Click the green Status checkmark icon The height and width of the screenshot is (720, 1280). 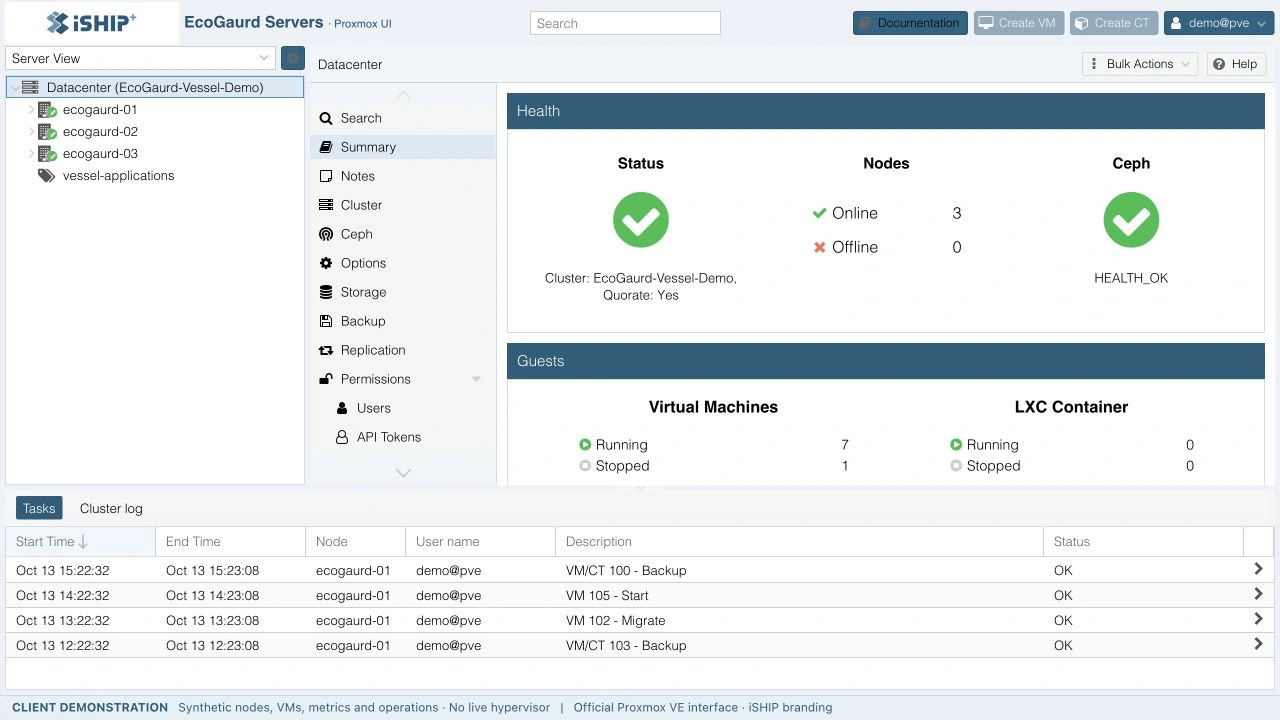click(641, 220)
